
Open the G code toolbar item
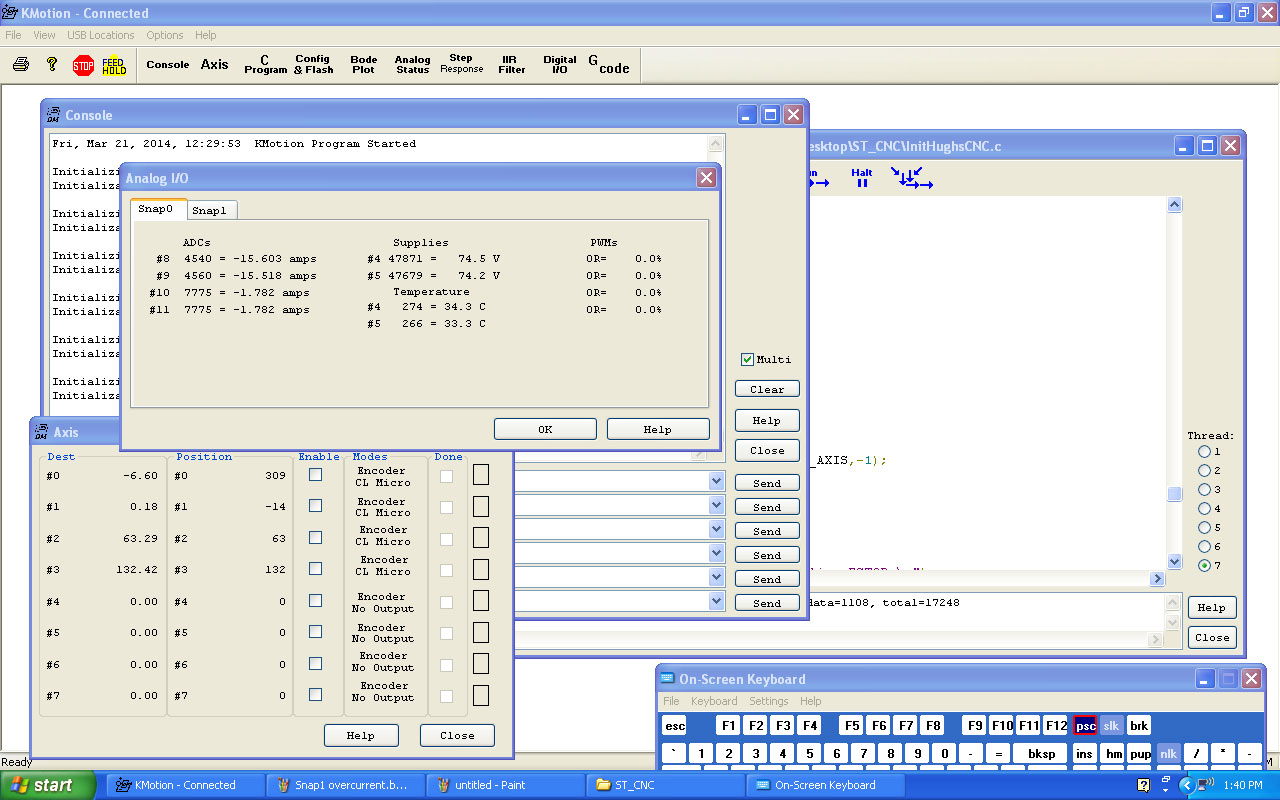click(608, 65)
